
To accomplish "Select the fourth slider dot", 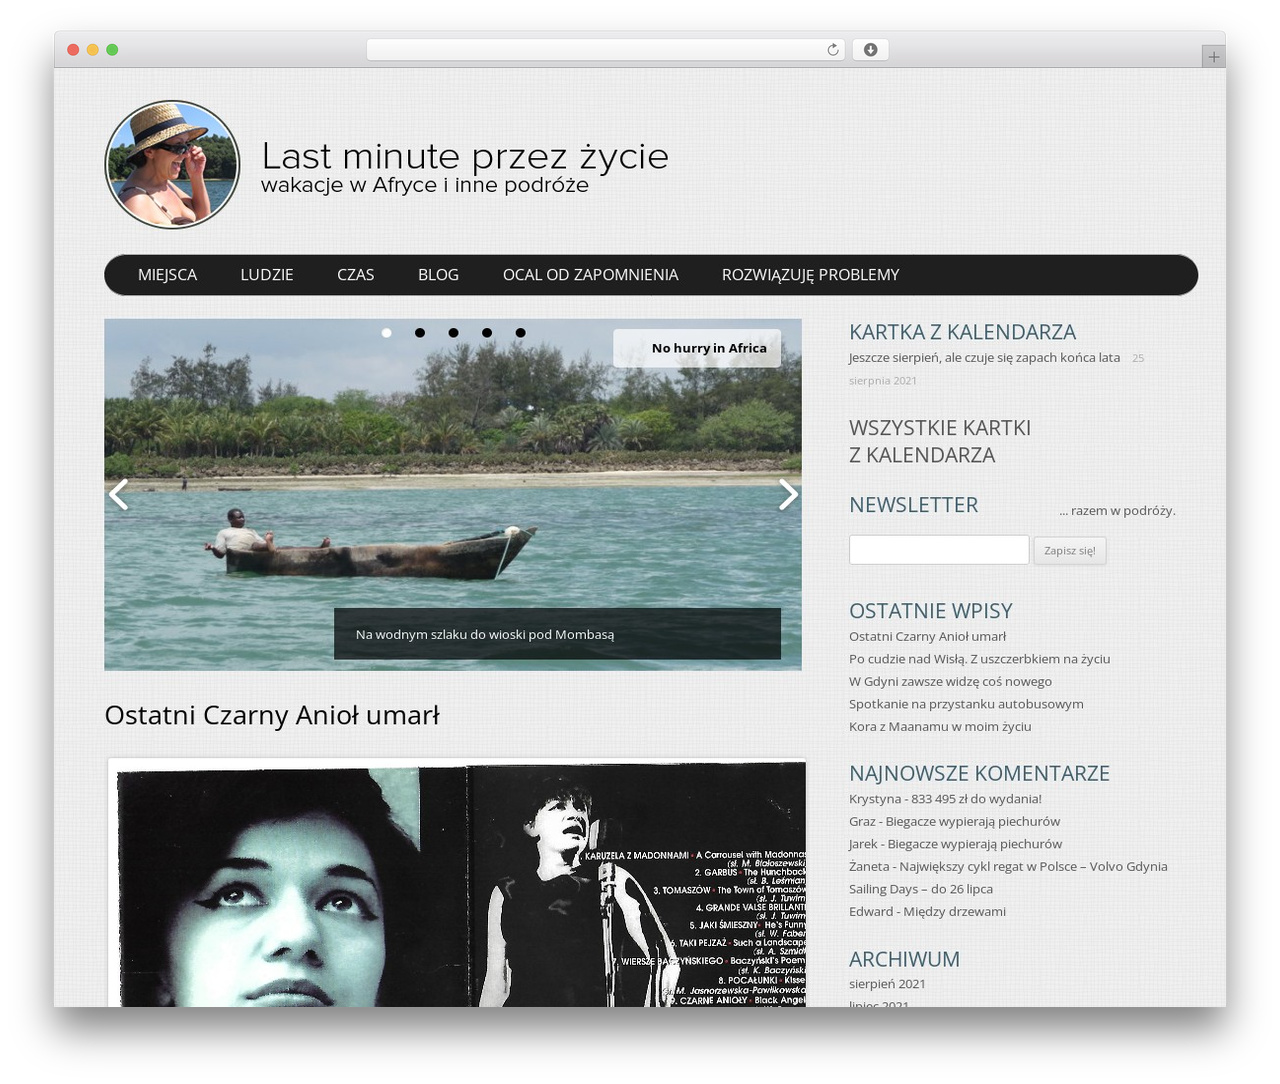I will coord(487,333).
